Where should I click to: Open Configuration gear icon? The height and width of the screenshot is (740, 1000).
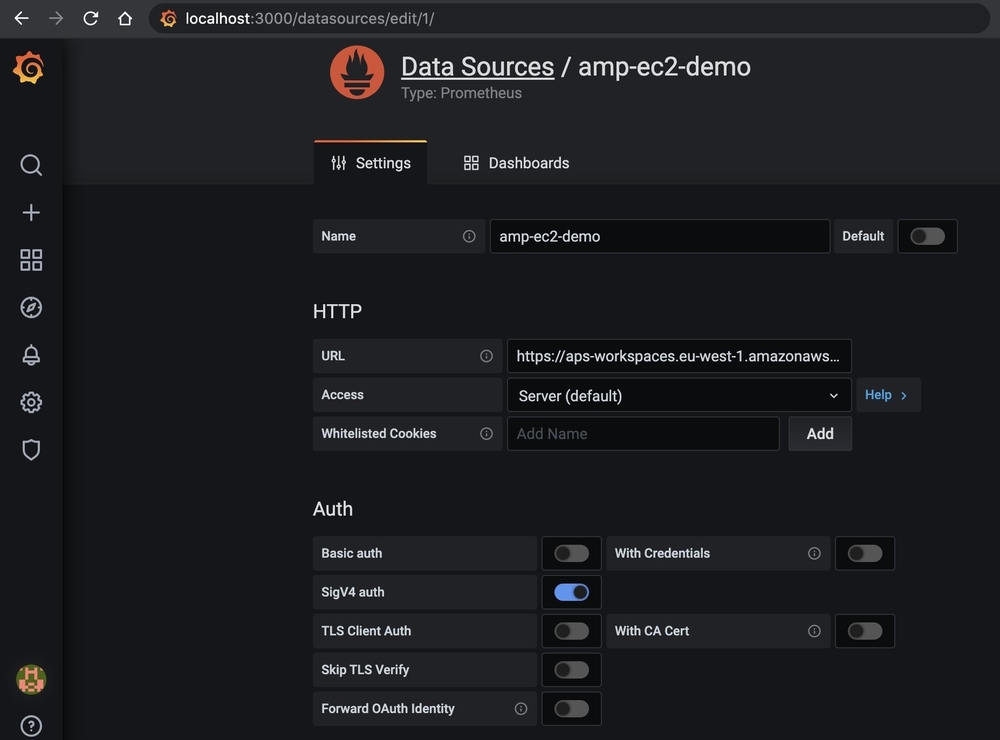(x=31, y=403)
